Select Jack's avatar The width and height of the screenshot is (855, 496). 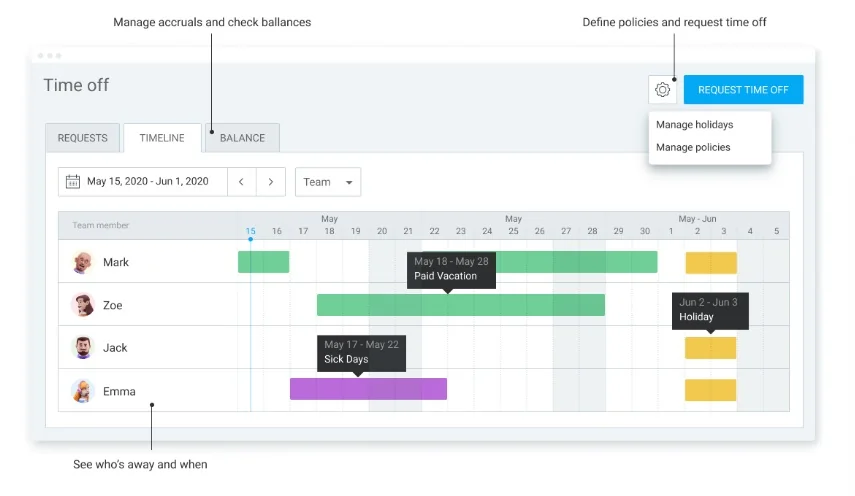pos(83,348)
